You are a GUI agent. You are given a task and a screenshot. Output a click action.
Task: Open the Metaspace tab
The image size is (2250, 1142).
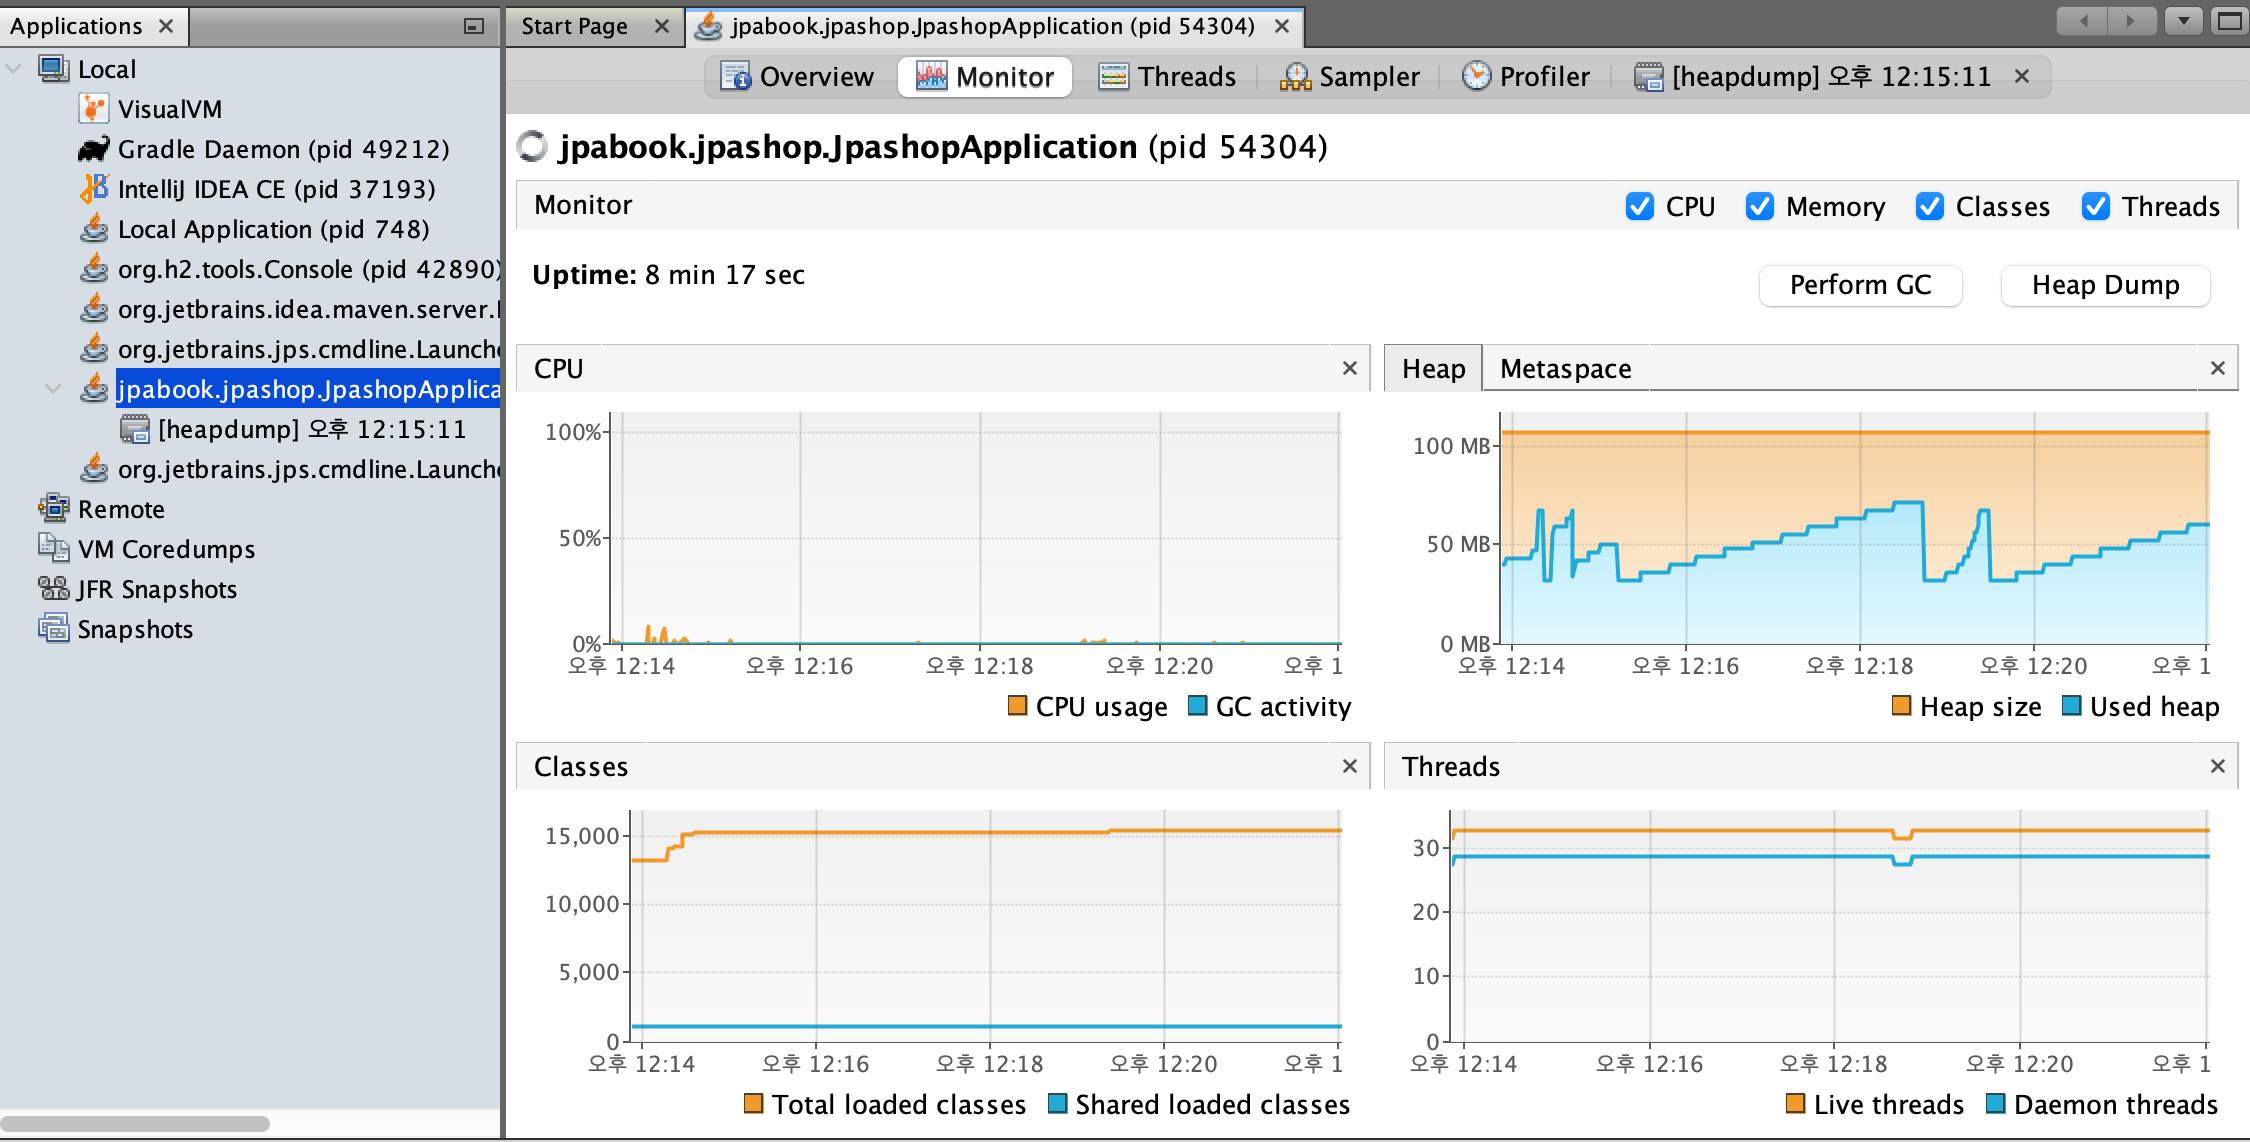click(1565, 369)
